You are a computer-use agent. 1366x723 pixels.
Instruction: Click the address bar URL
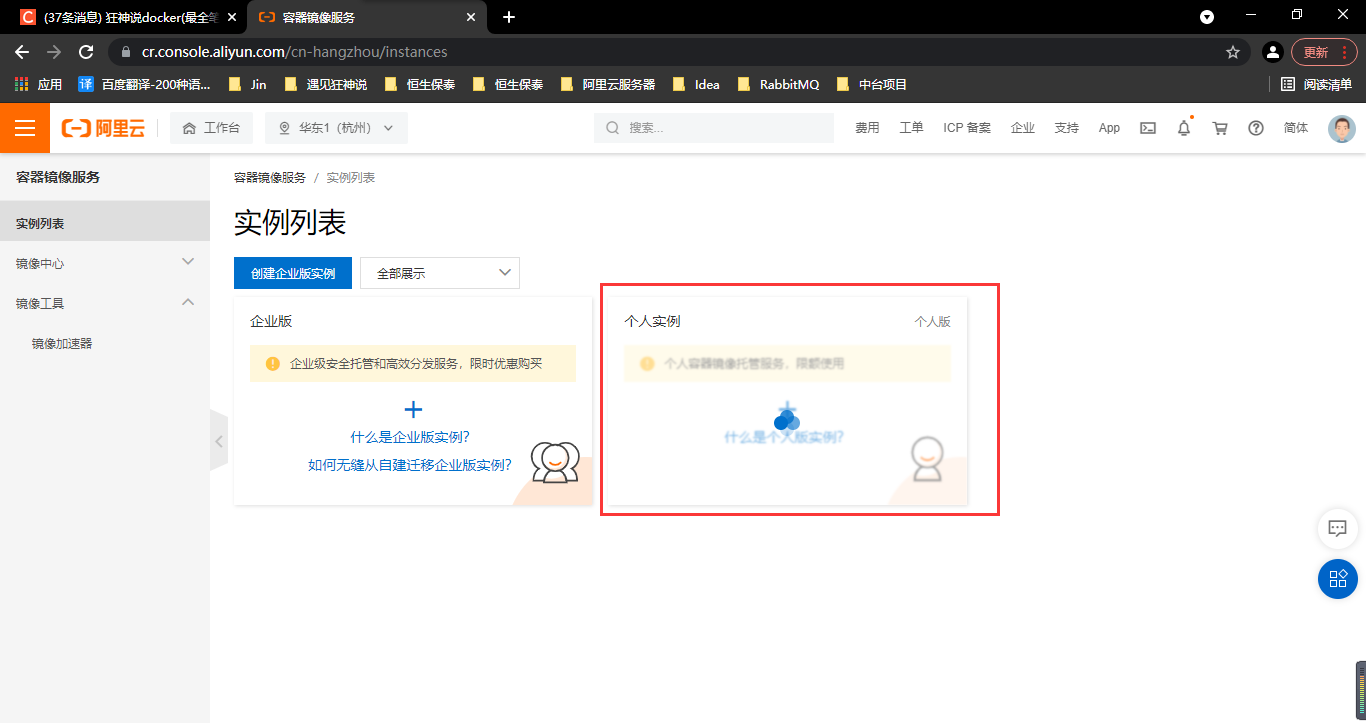pyautogui.click(x=295, y=52)
